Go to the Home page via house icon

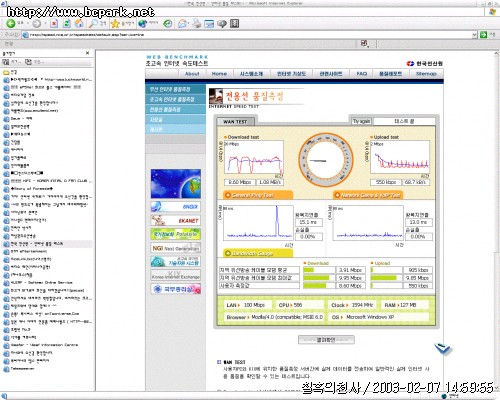(79, 24)
